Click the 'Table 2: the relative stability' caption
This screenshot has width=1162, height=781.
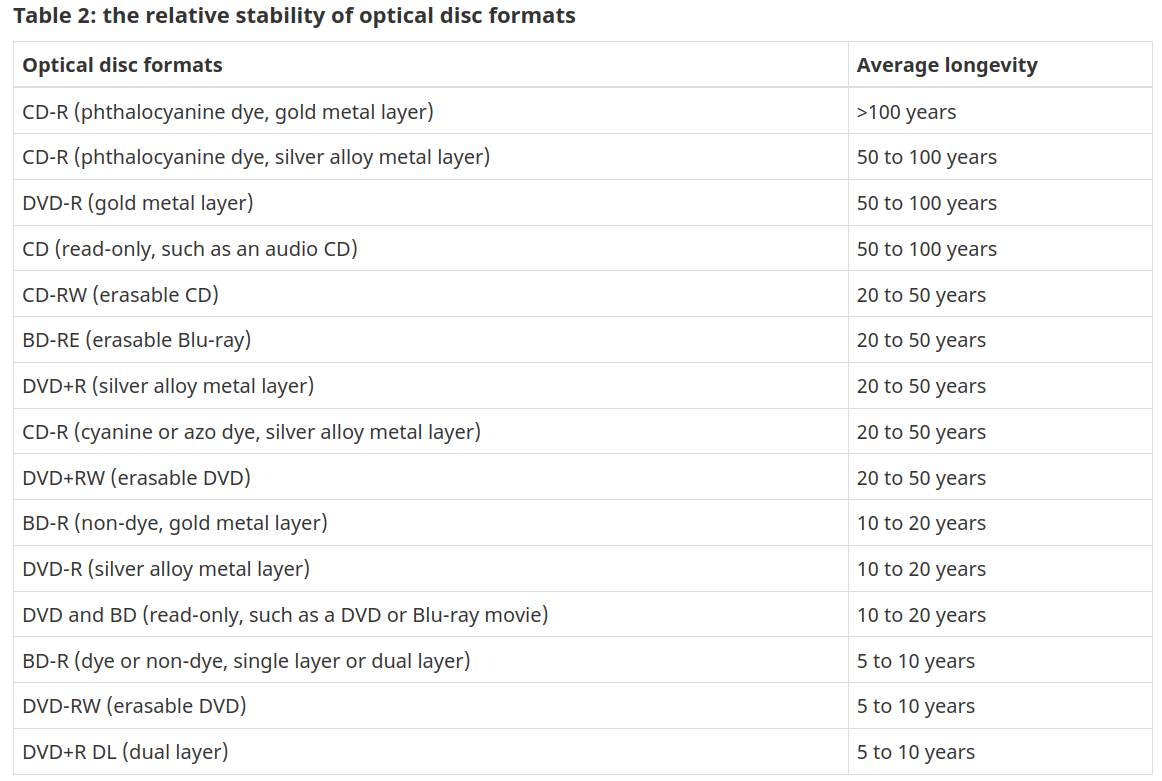click(x=294, y=16)
